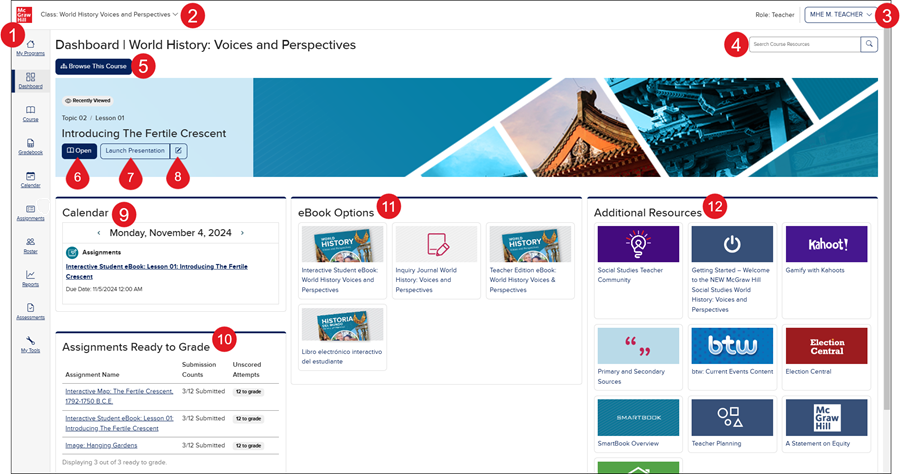Switch to Course in sidebar
Screen dimensions: 900x474
(30, 113)
